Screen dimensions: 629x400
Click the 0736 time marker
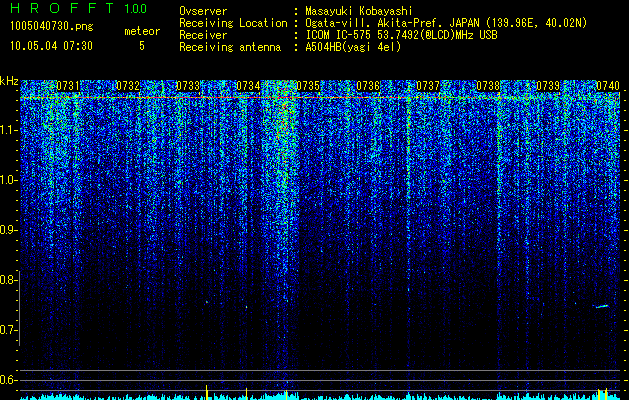[x=368, y=86]
